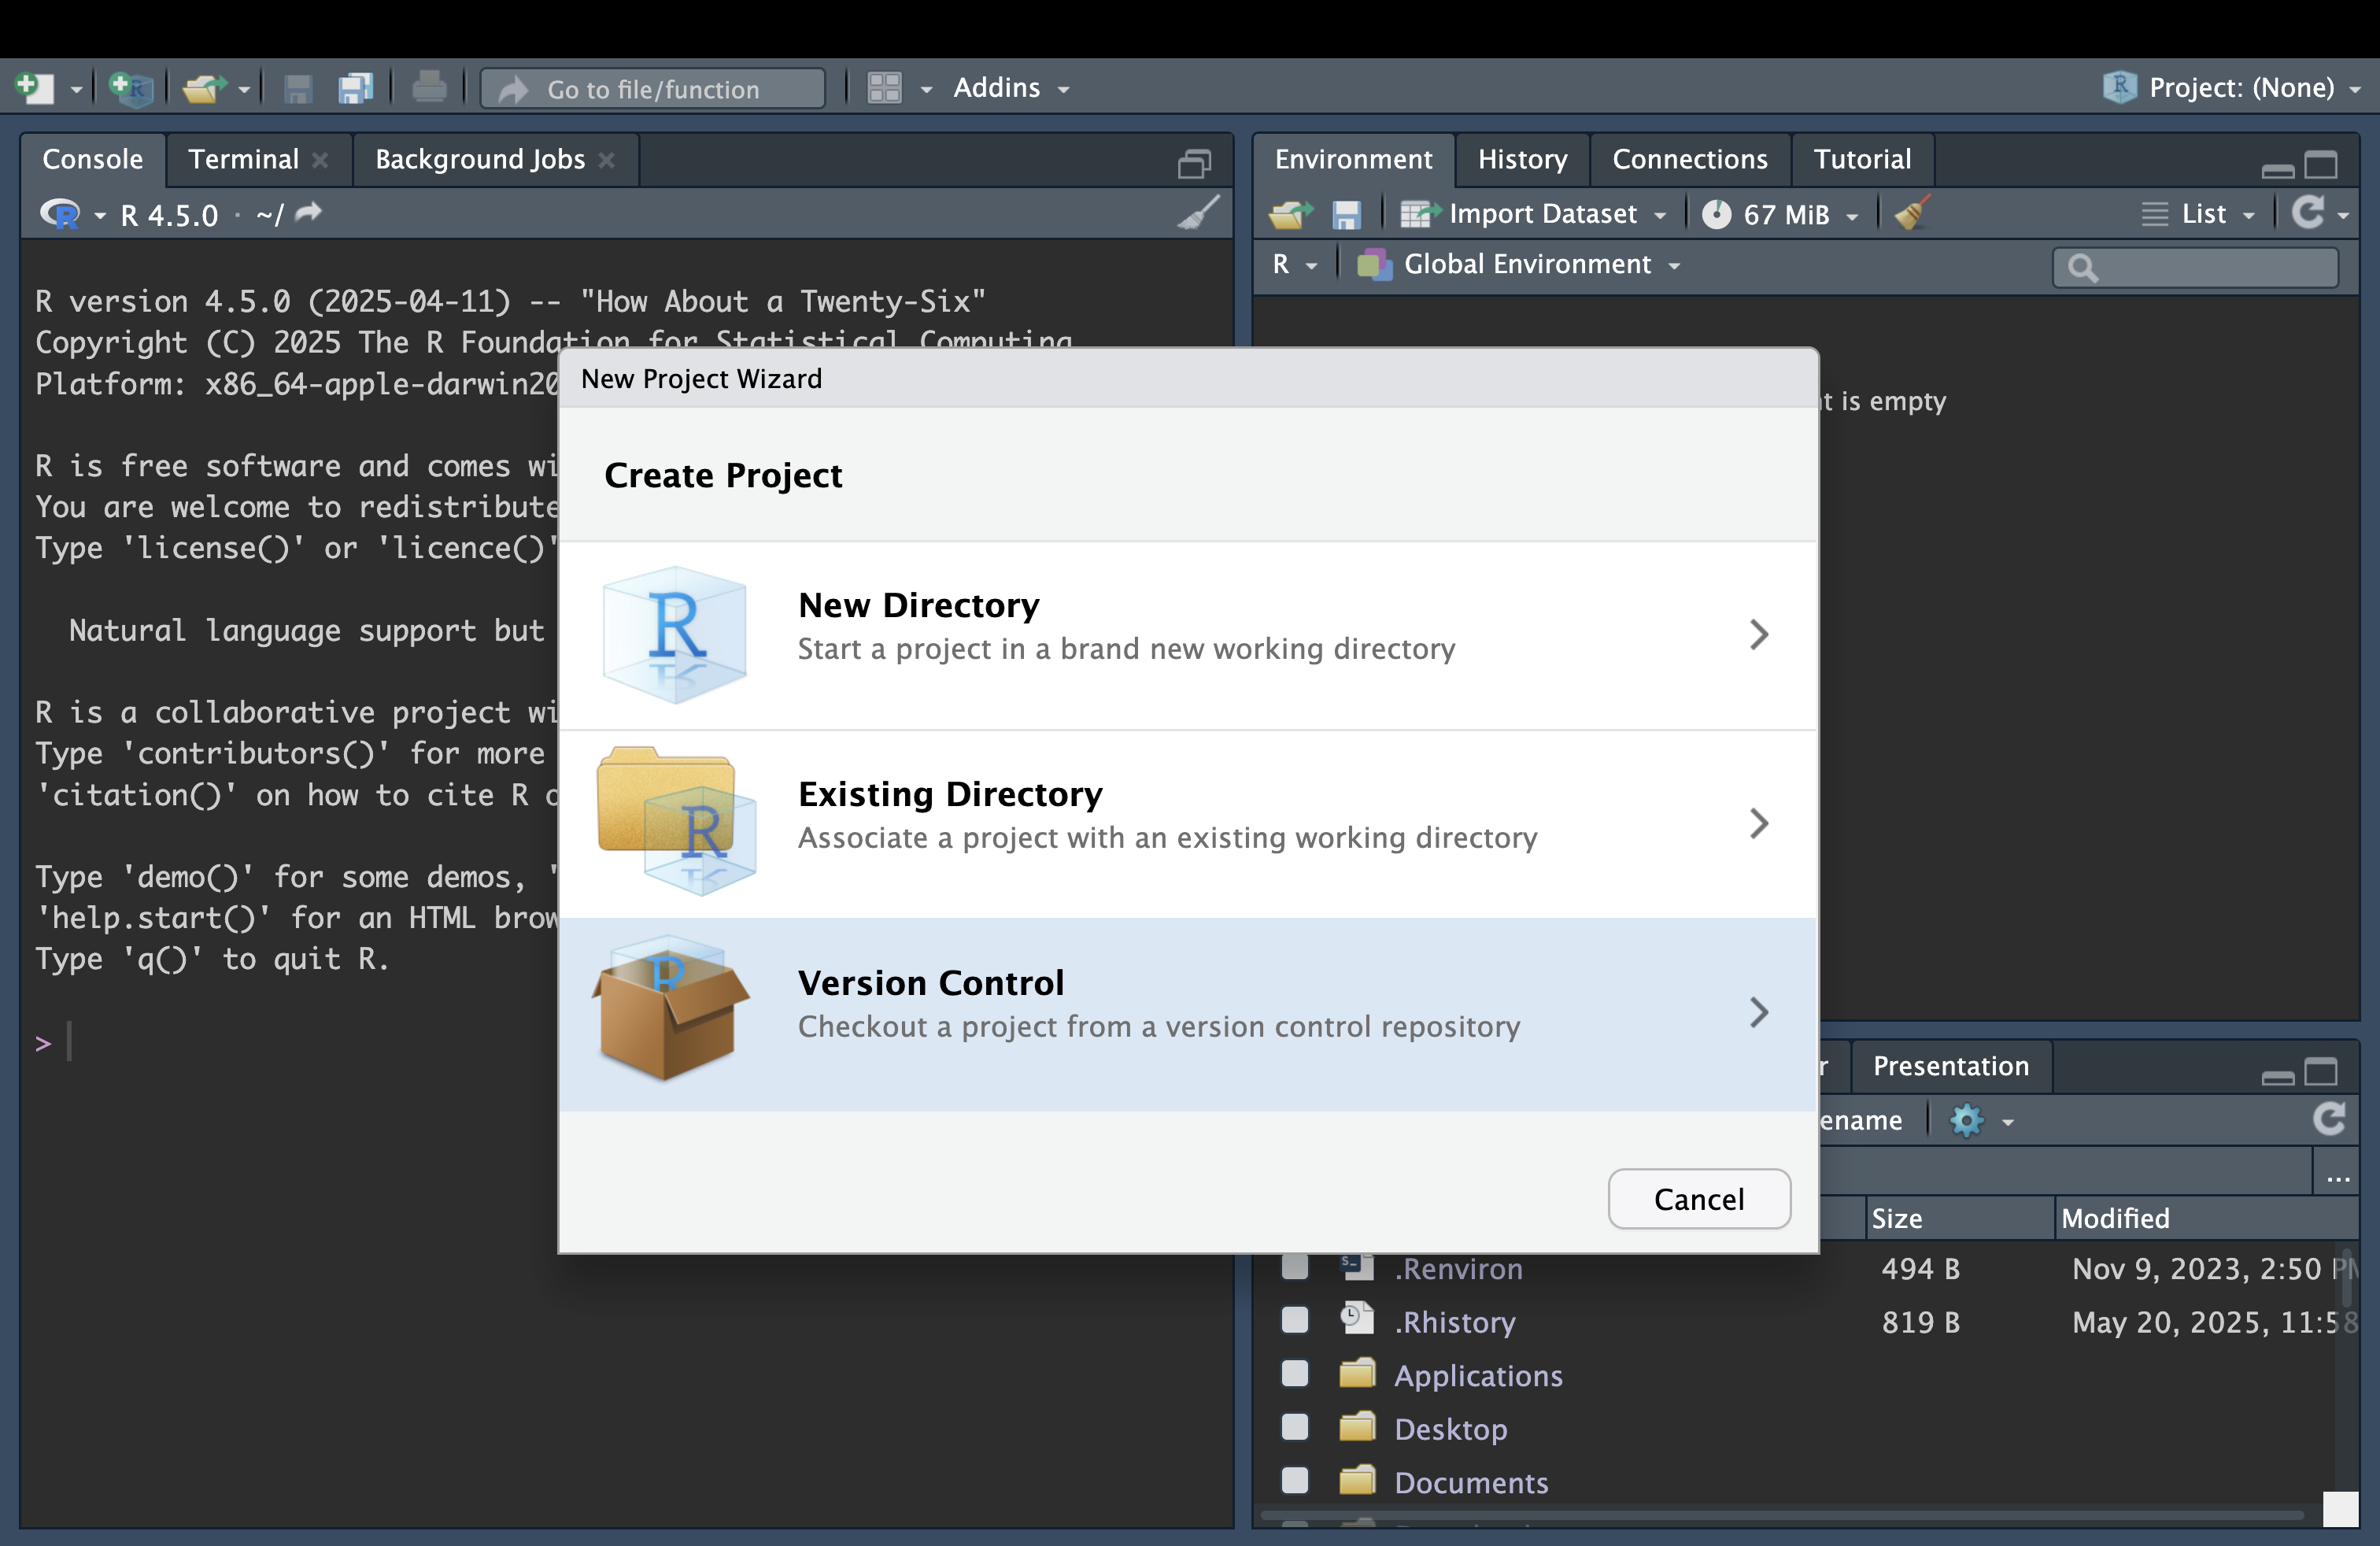Image resolution: width=2380 pixels, height=1546 pixels.
Task: Open the .Renviron file
Action: pyautogui.click(x=1458, y=1268)
